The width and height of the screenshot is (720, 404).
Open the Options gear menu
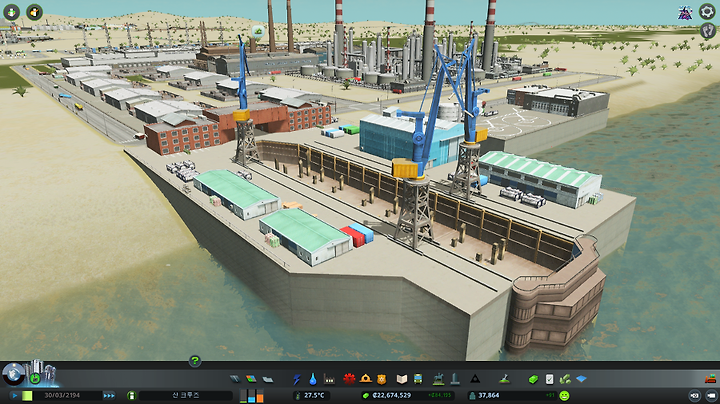(x=707, y=11)
